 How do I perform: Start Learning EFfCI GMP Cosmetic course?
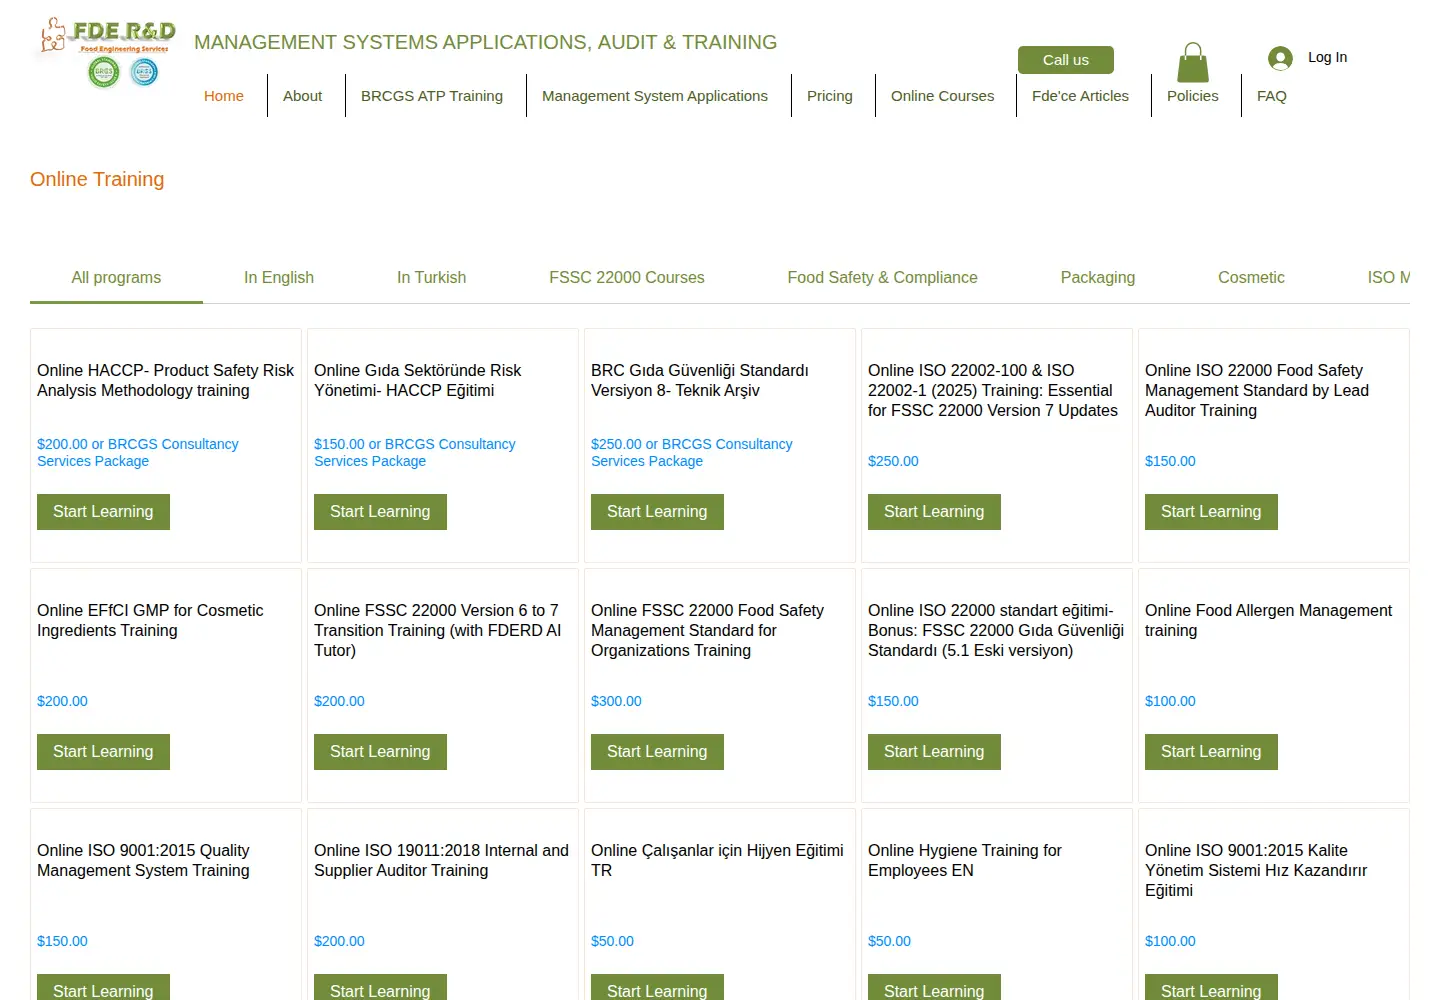103,752
